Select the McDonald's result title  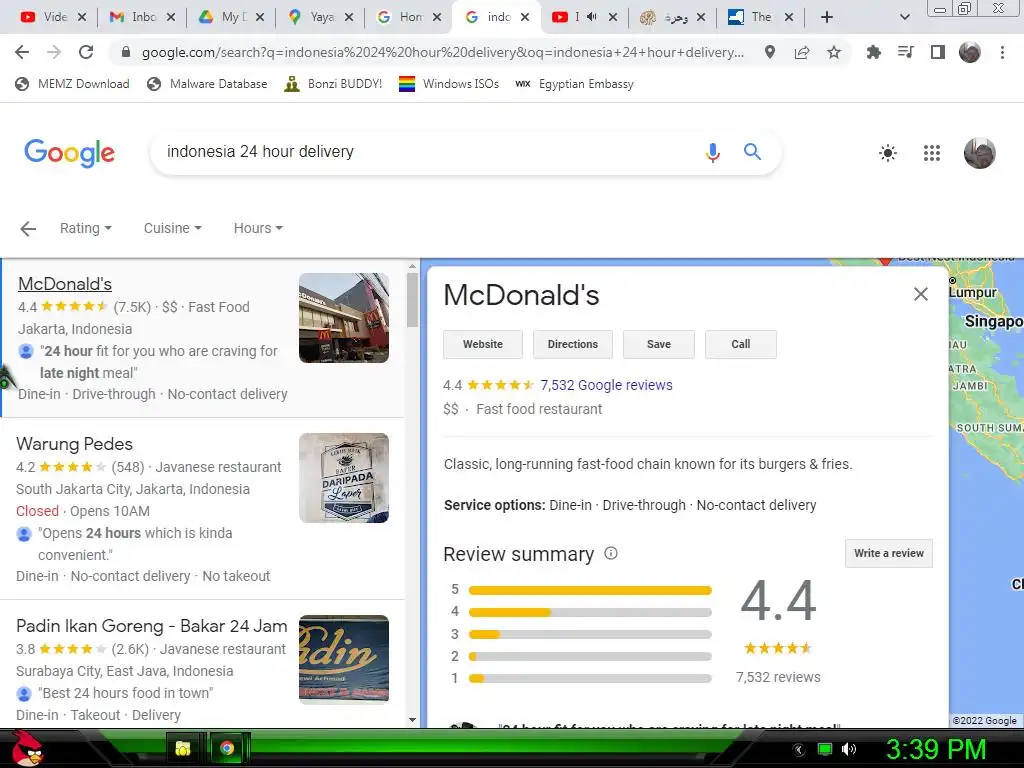click(65, 284)
